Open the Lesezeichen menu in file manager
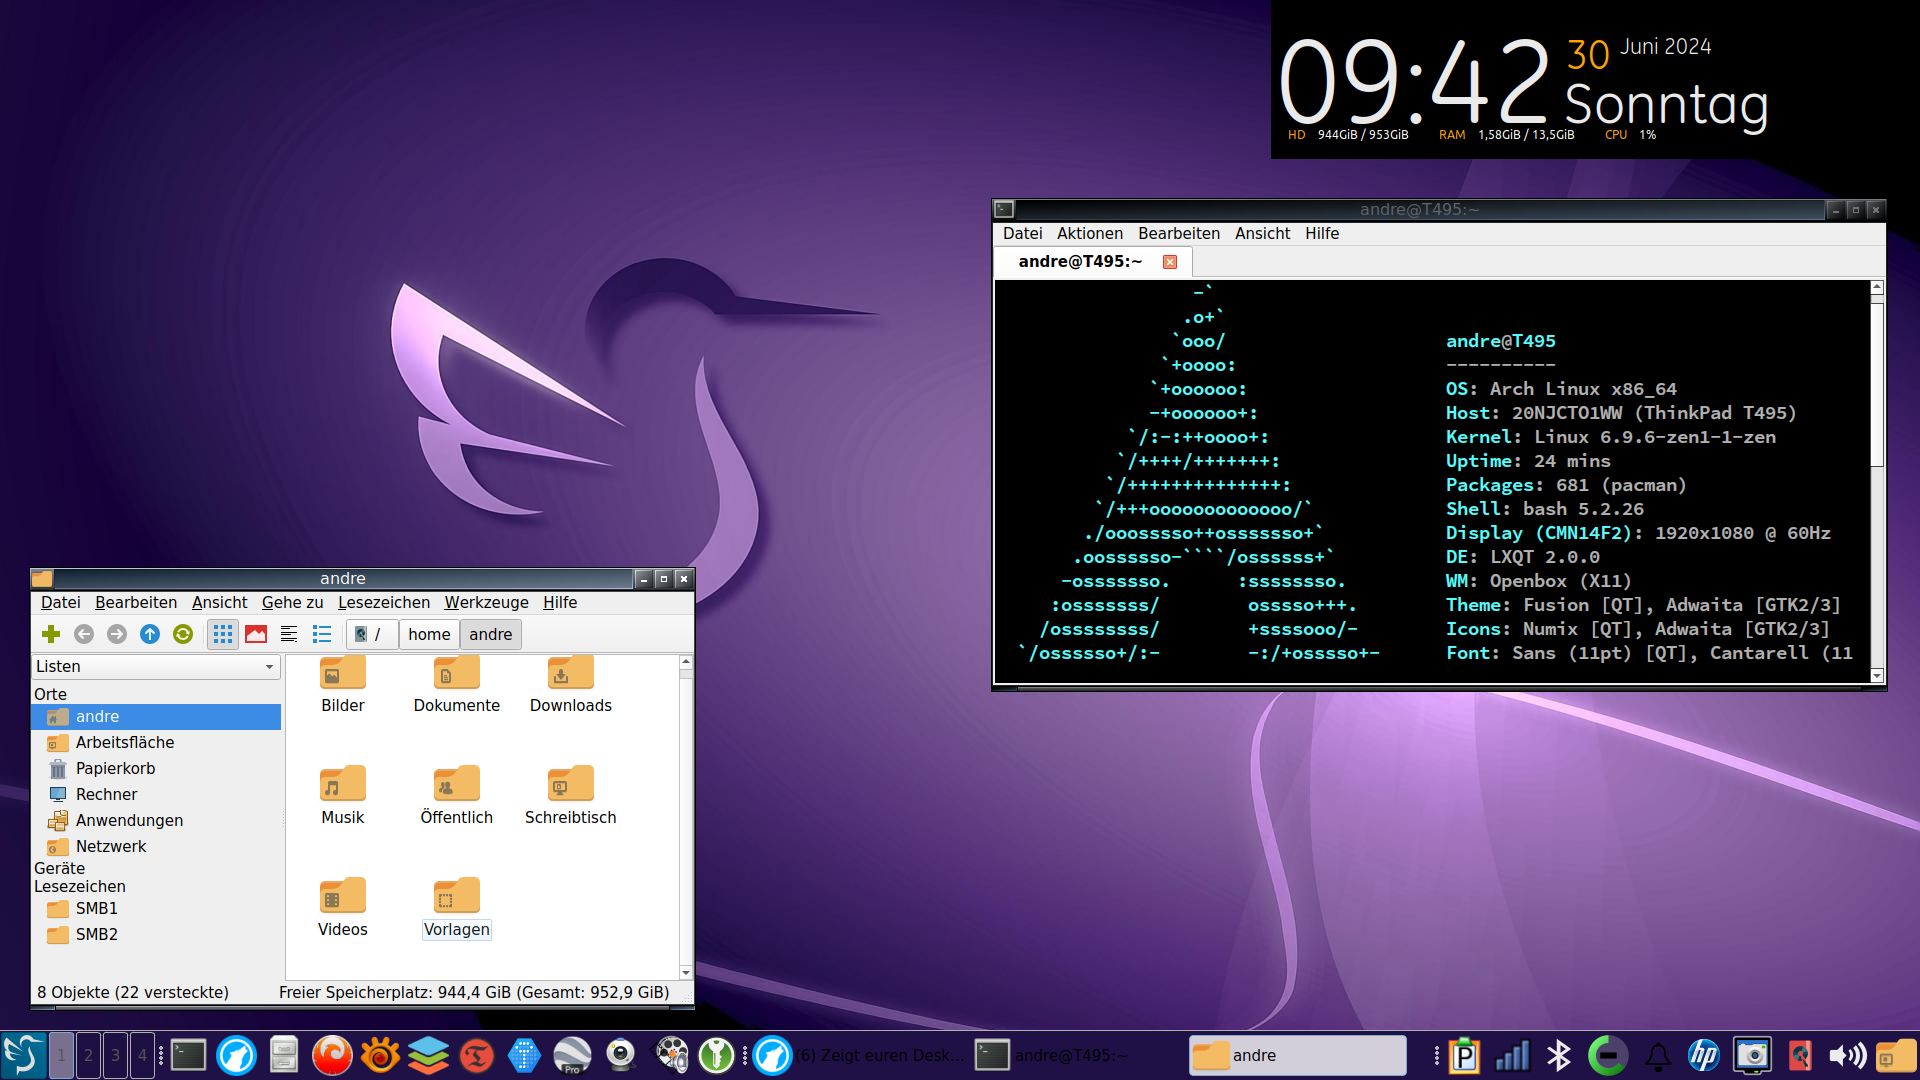 (x=383, y=602)
